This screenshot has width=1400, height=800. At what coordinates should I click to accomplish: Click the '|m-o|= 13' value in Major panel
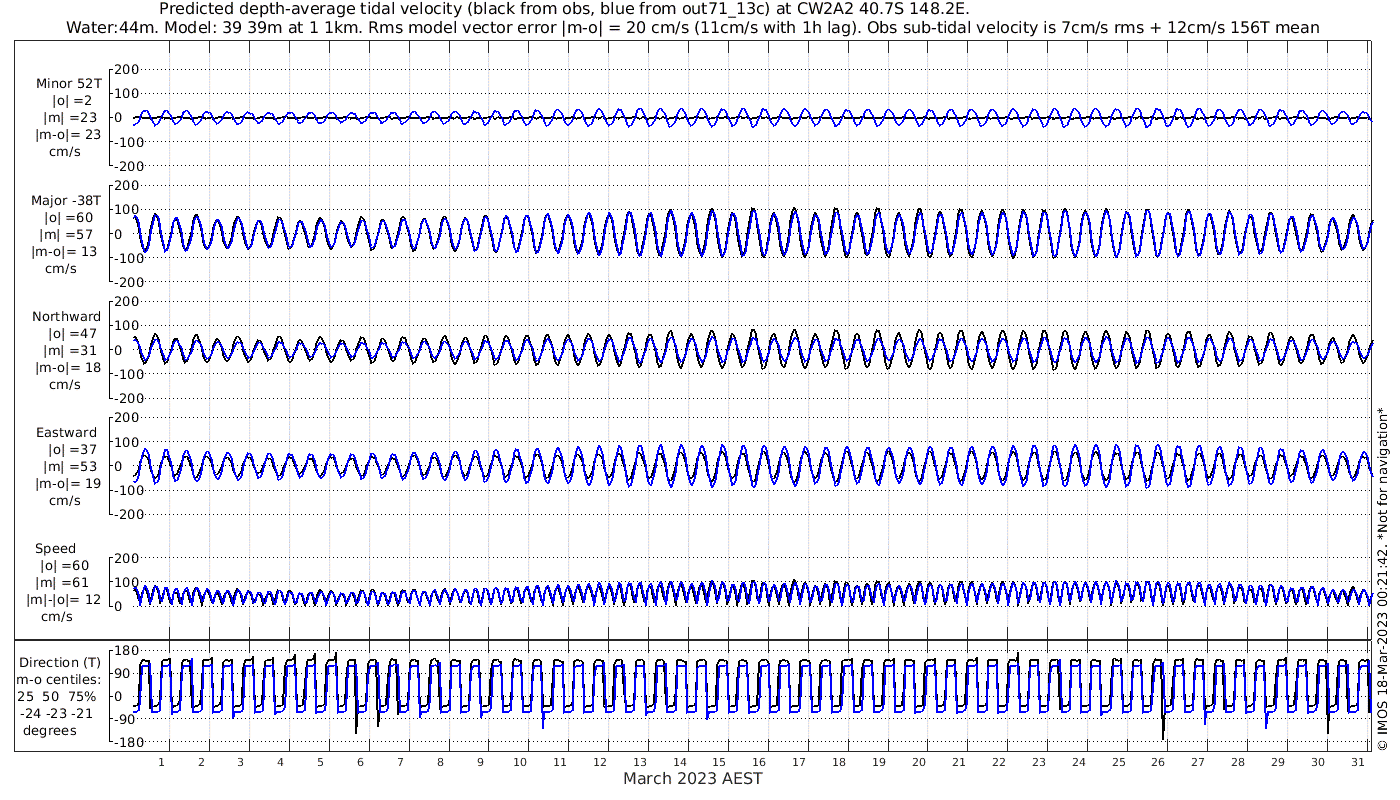[66, 251]
